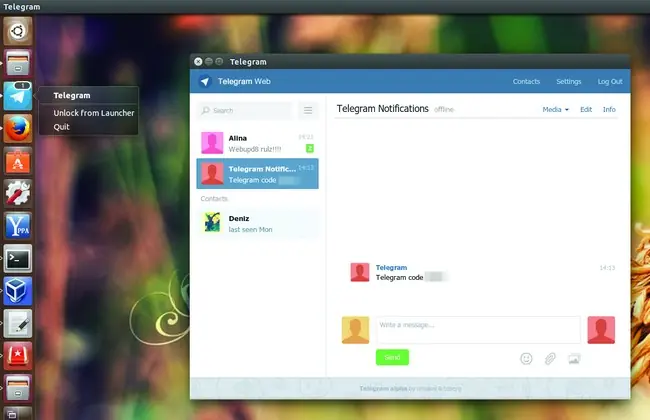Open the hamburger menu beside Search
The width and height of the screenshot is (650, 420).
coord(308,110)
